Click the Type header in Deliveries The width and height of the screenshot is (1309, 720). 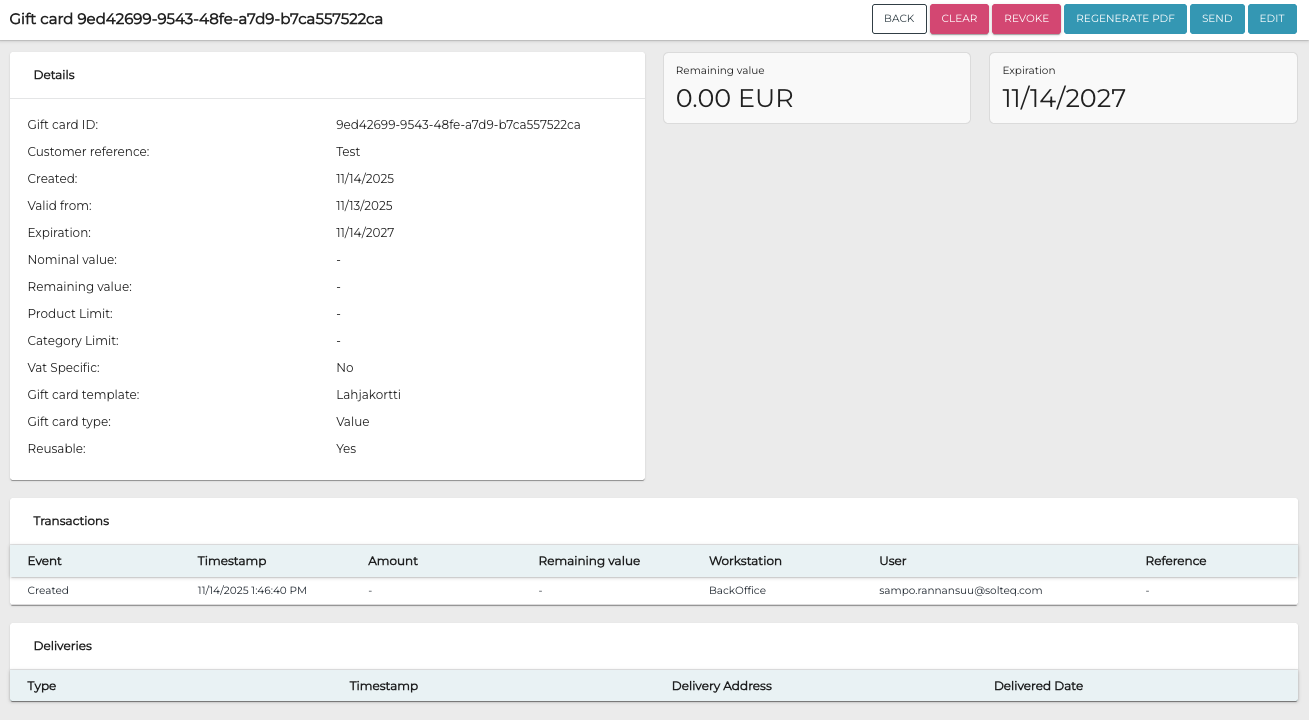click(42, 686)
